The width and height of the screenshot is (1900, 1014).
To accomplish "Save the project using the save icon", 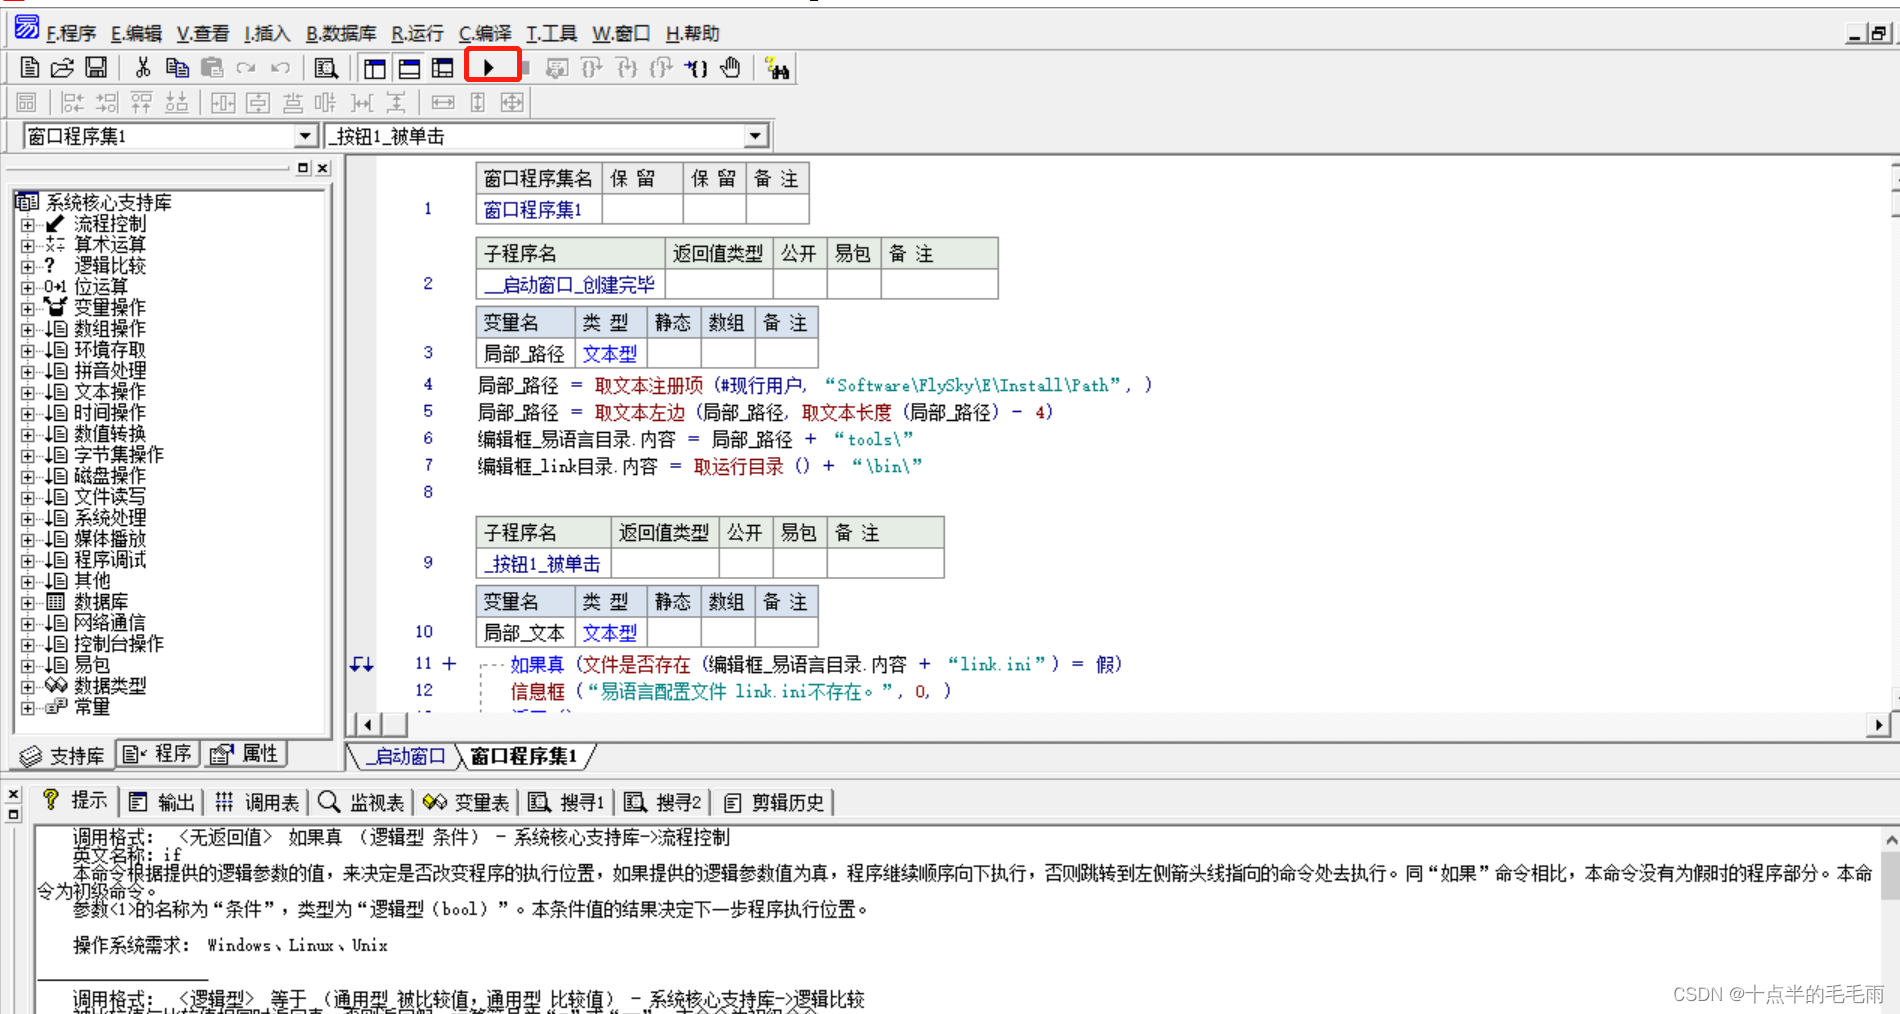I will click(95, 67).
